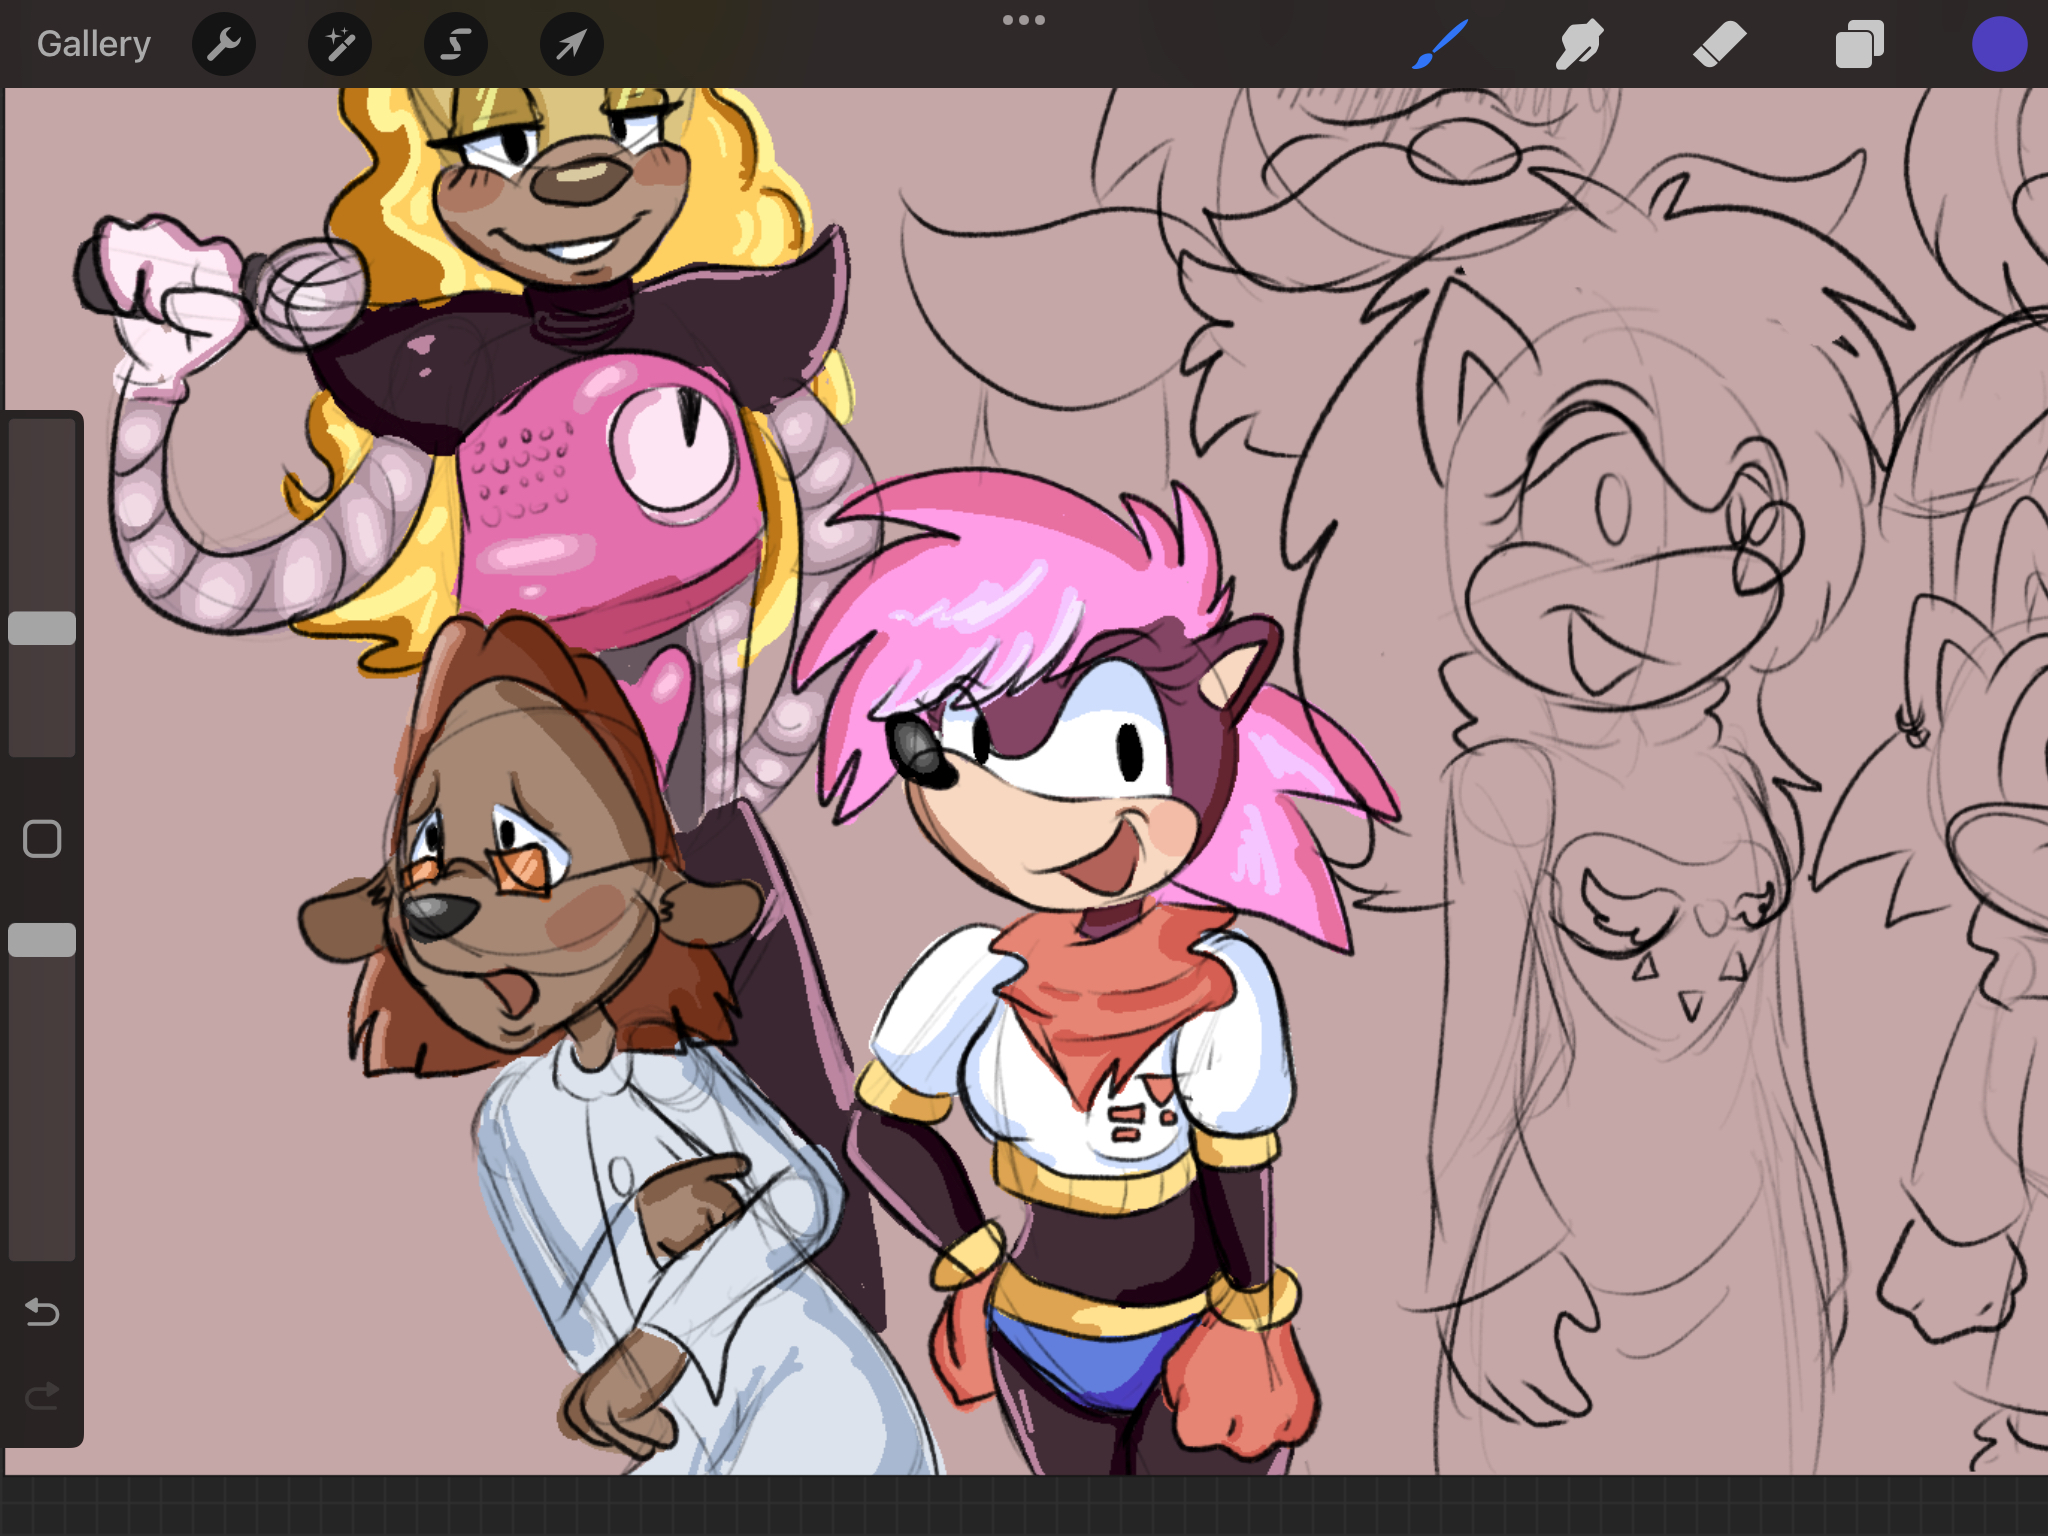Image resolution: width=2048 pixels, height=1536 pixels.
Task: Return to the Gallery
Action: pos(93,44)
